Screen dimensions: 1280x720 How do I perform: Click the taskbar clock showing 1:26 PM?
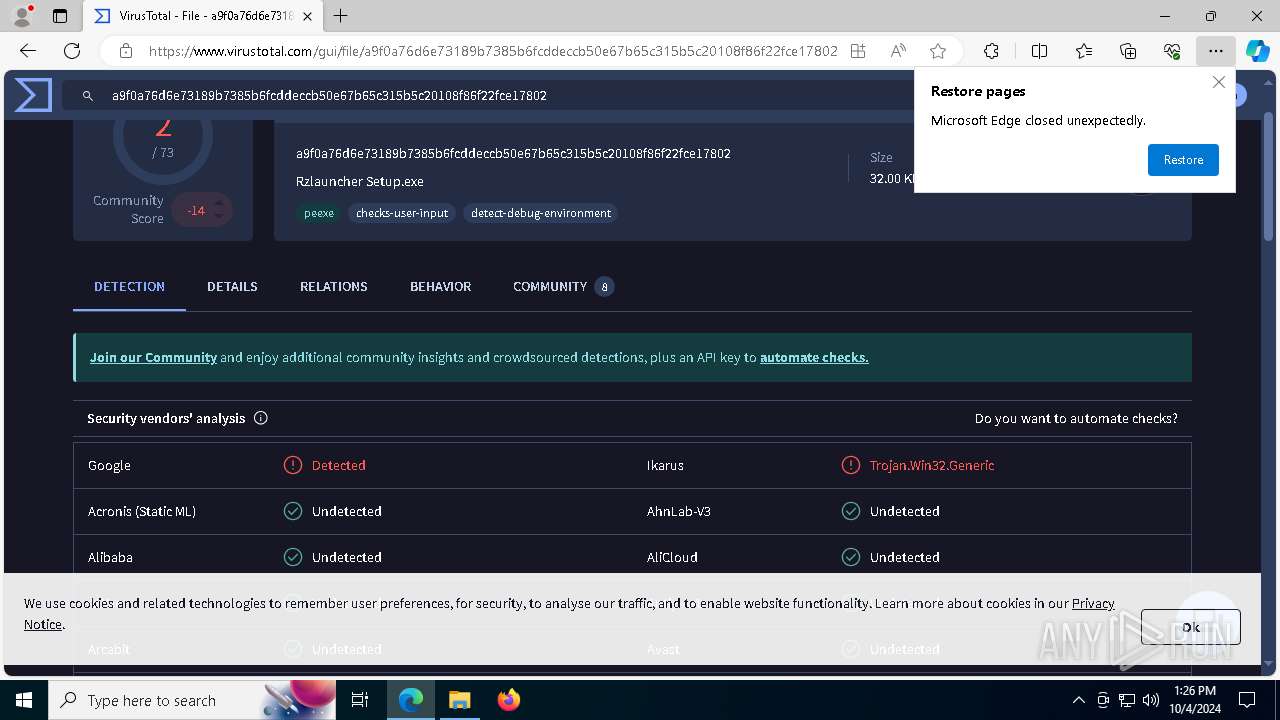pyautogui.click(x=1194, y=700)
